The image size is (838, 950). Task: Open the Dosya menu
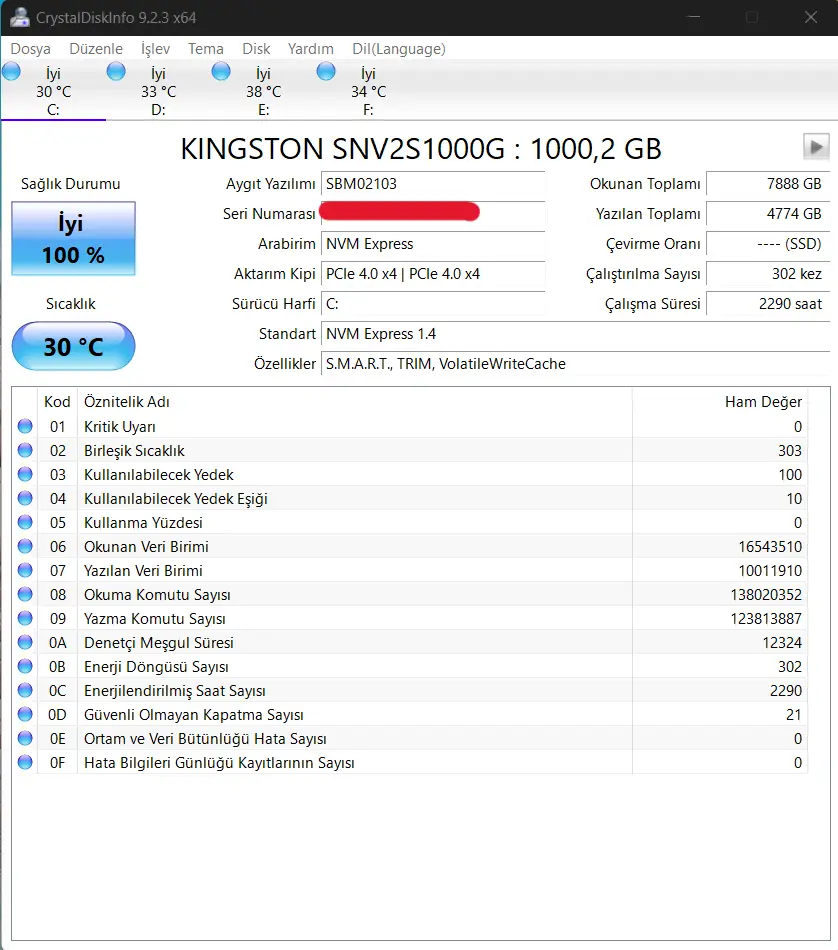(30, 48)
